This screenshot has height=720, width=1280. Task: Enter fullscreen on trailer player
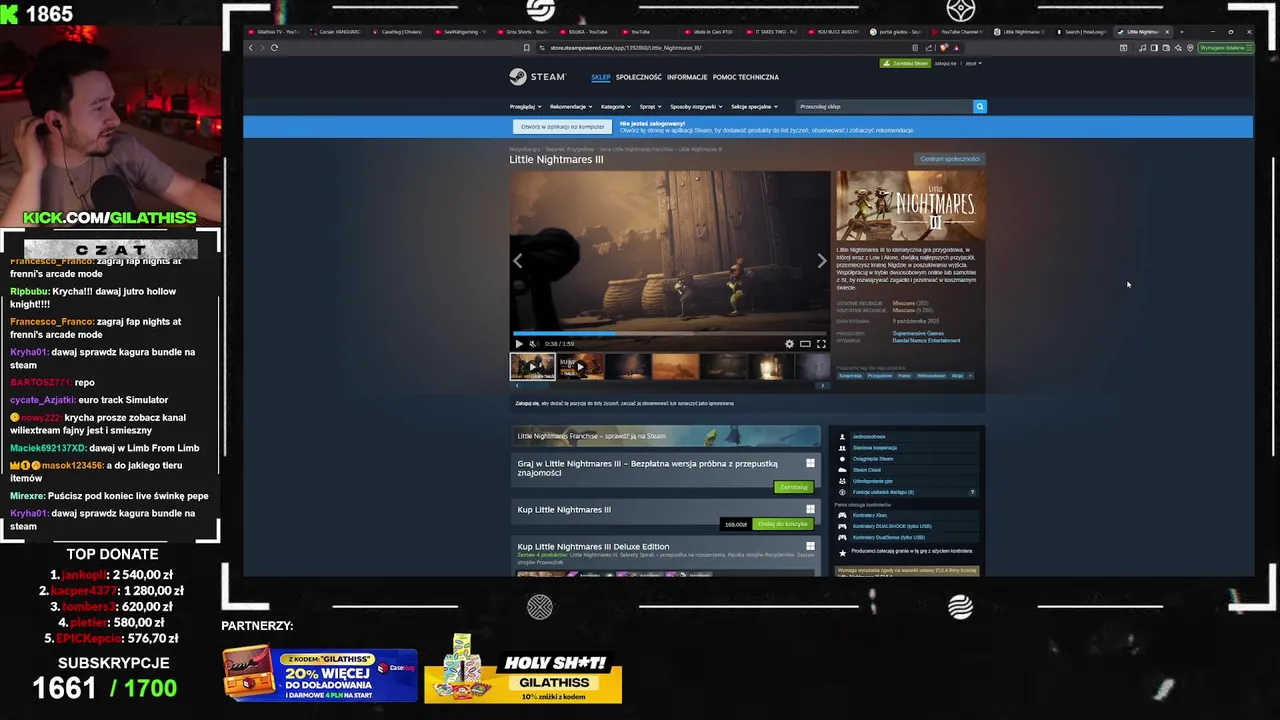tap(821, 344)
